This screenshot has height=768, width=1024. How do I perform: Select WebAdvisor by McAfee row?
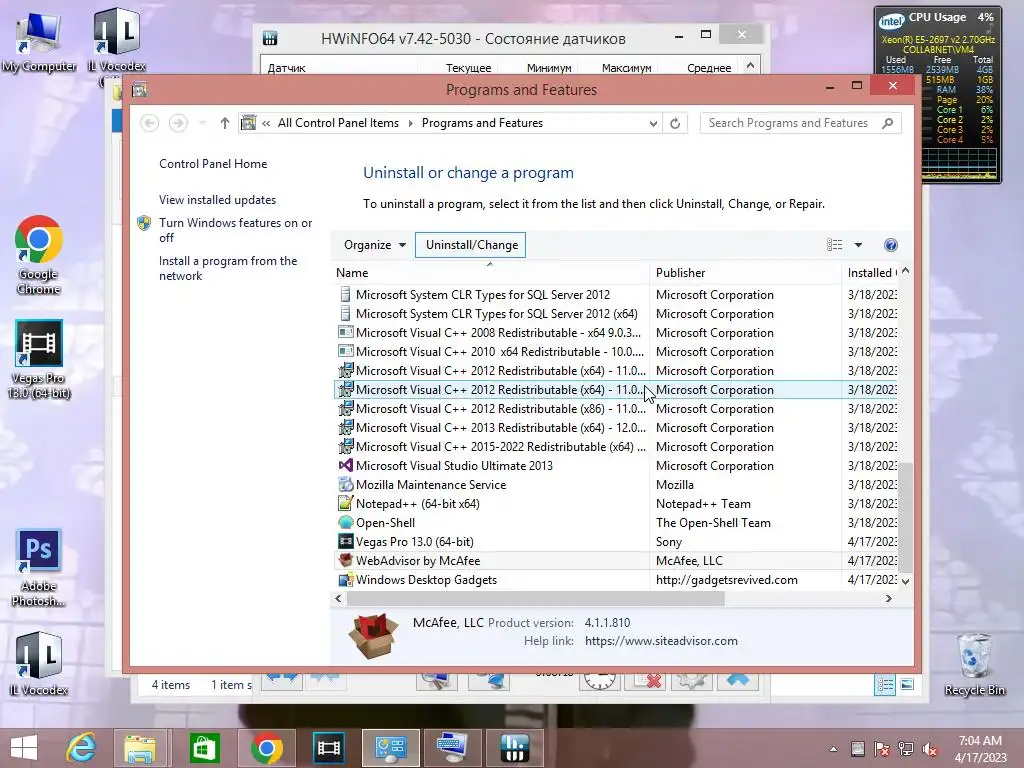point(615,560)
